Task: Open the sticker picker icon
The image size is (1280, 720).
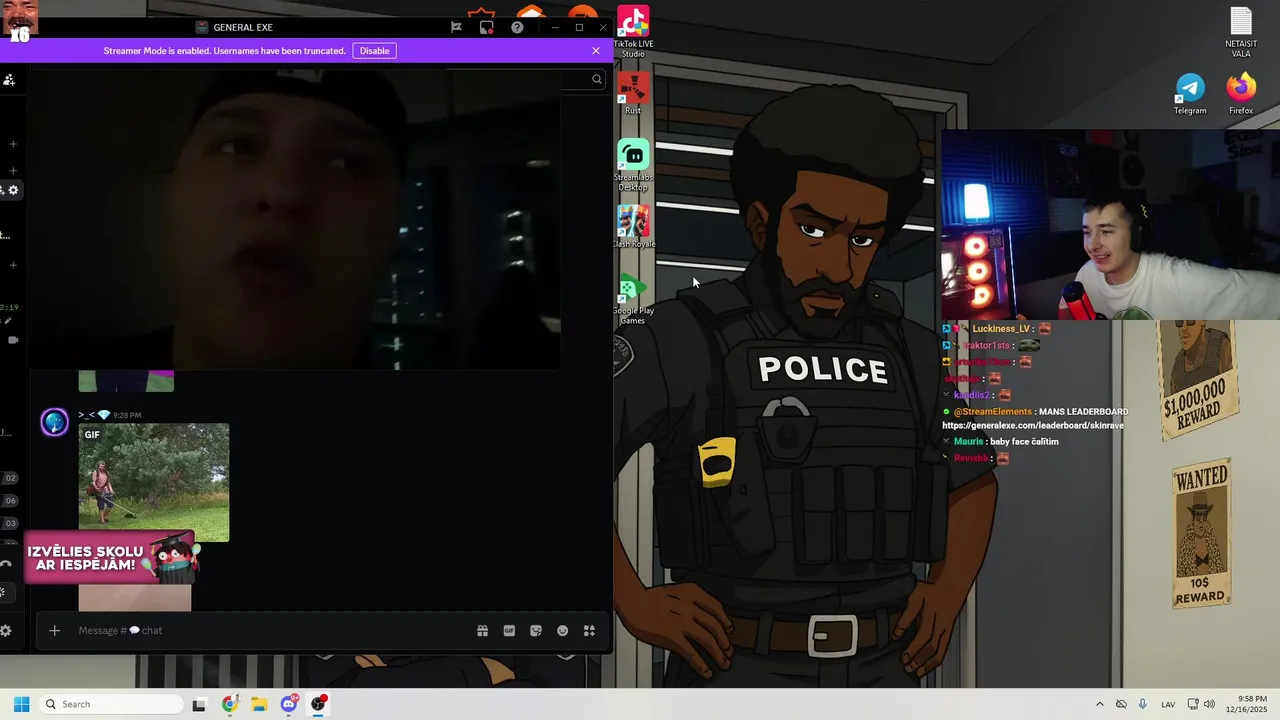Action: [x=536, y=630]
